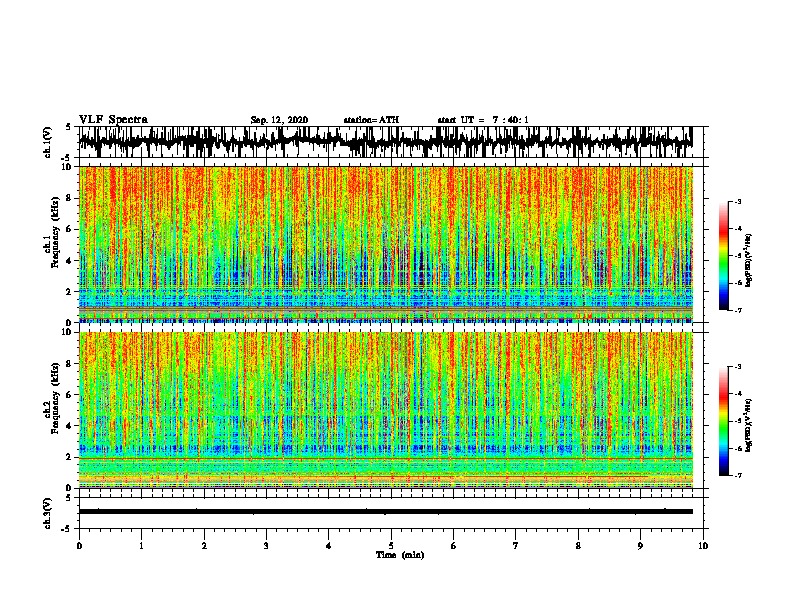Click the time axis end label "10"
792x612 pixels.
tap(703, 546)
